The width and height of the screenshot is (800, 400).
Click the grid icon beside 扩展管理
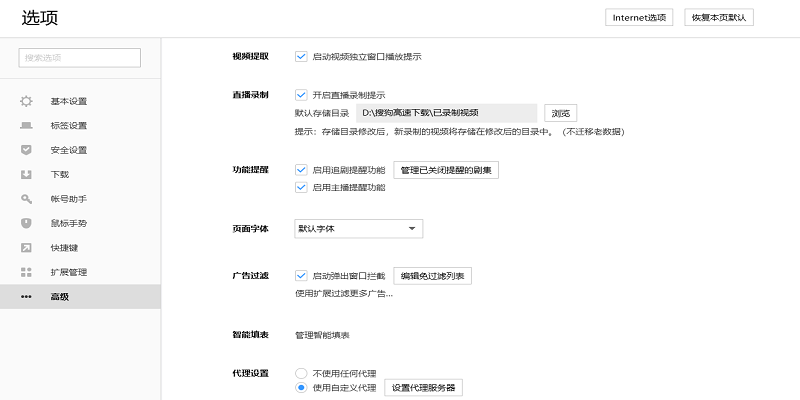coord(26,272)
